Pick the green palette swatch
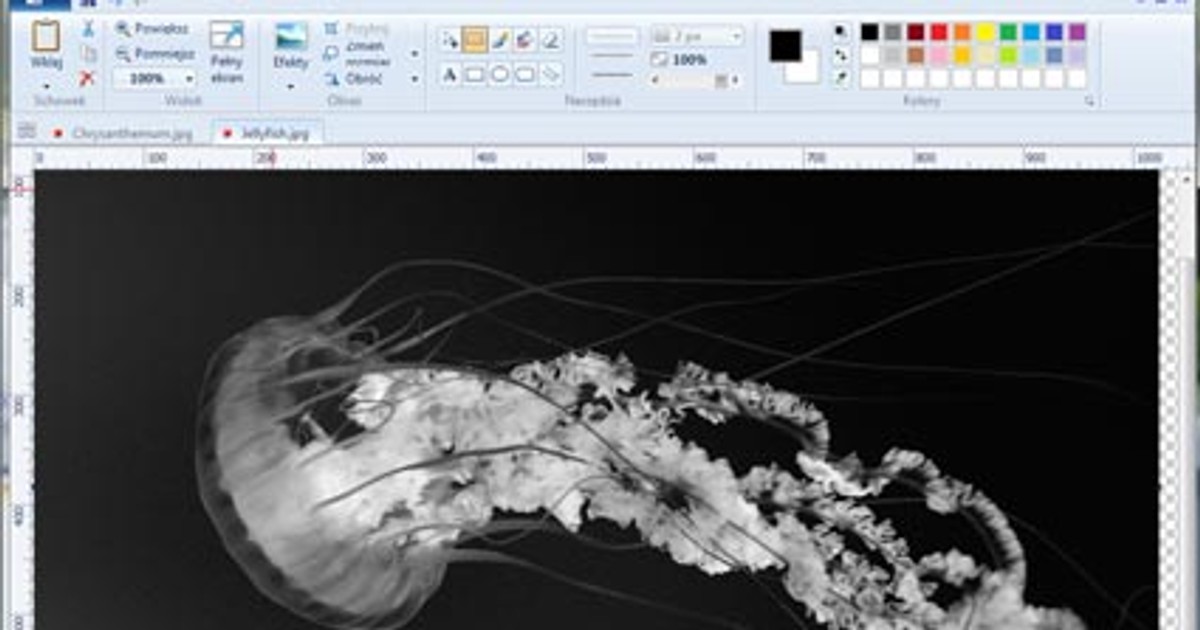Image resolution: width=1200 pixels, height=630 pixels. click(x=1008, y=32)
